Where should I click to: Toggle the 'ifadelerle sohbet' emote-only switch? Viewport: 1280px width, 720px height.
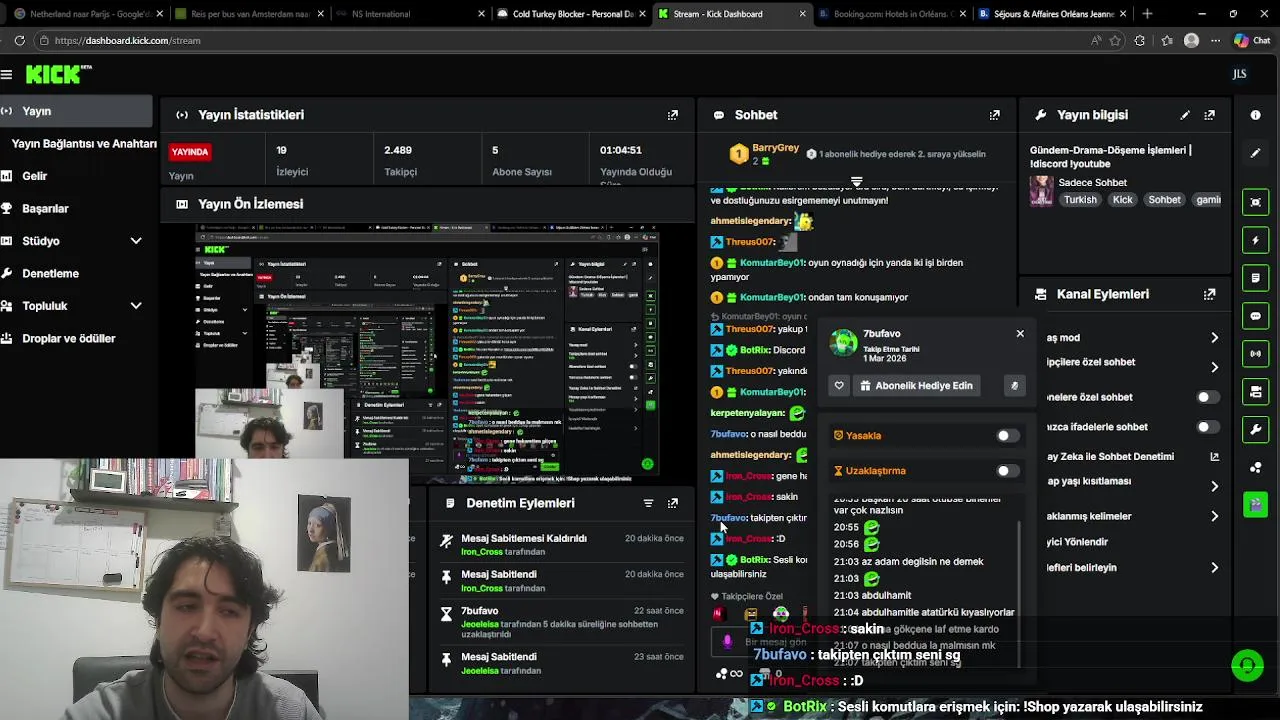1208,427
